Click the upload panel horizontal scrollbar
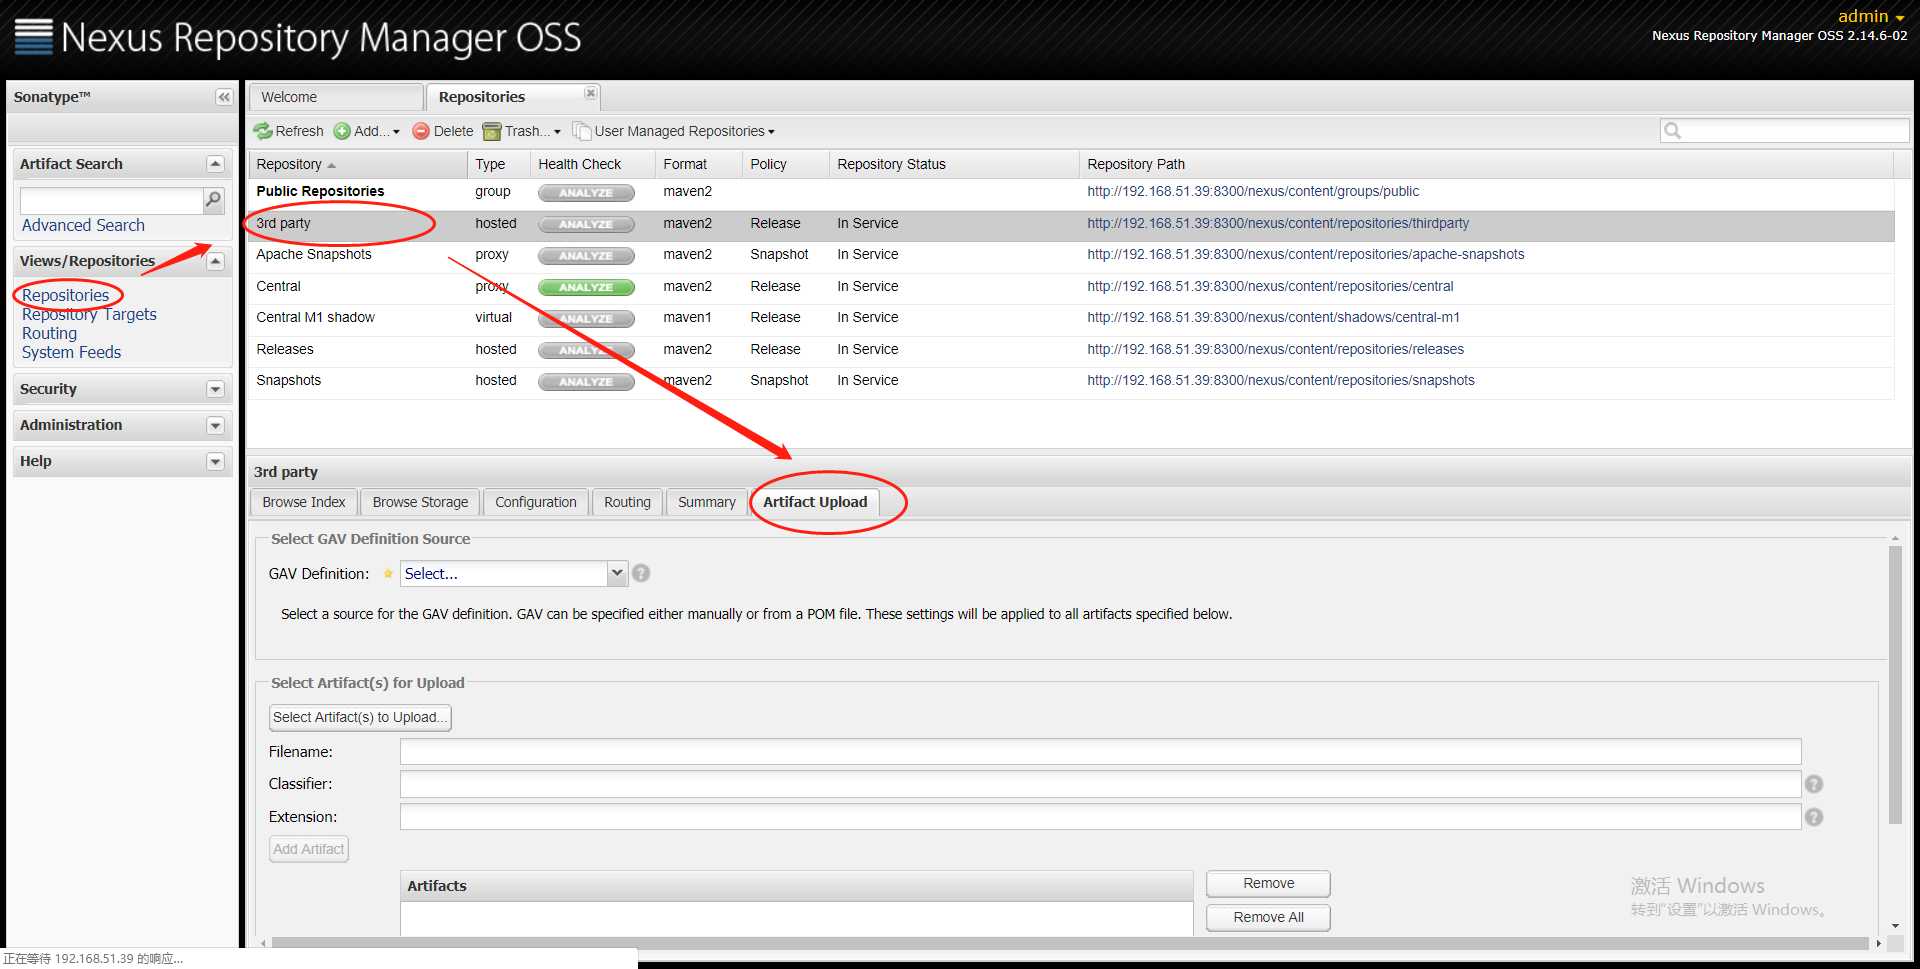Screen dimensions: 1920x969 (1070, 943)
